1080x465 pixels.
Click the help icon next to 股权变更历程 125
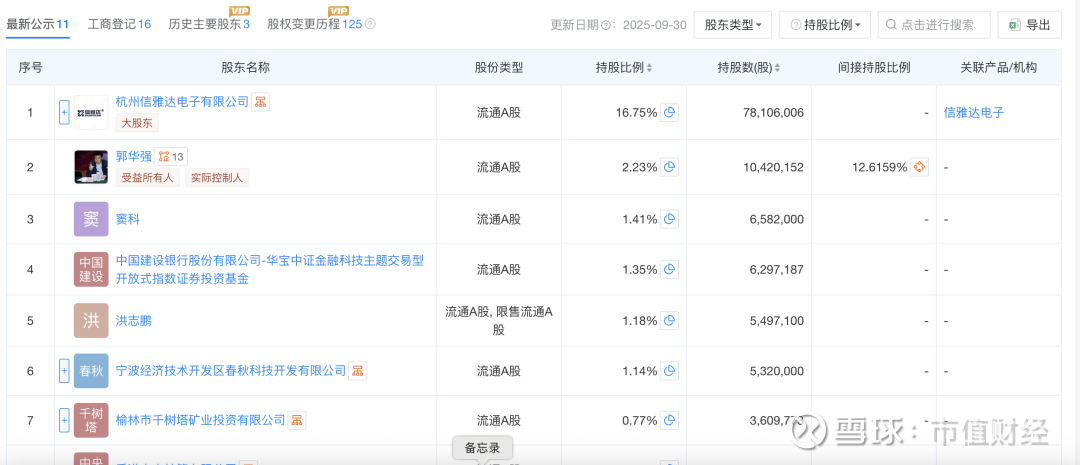370,24
